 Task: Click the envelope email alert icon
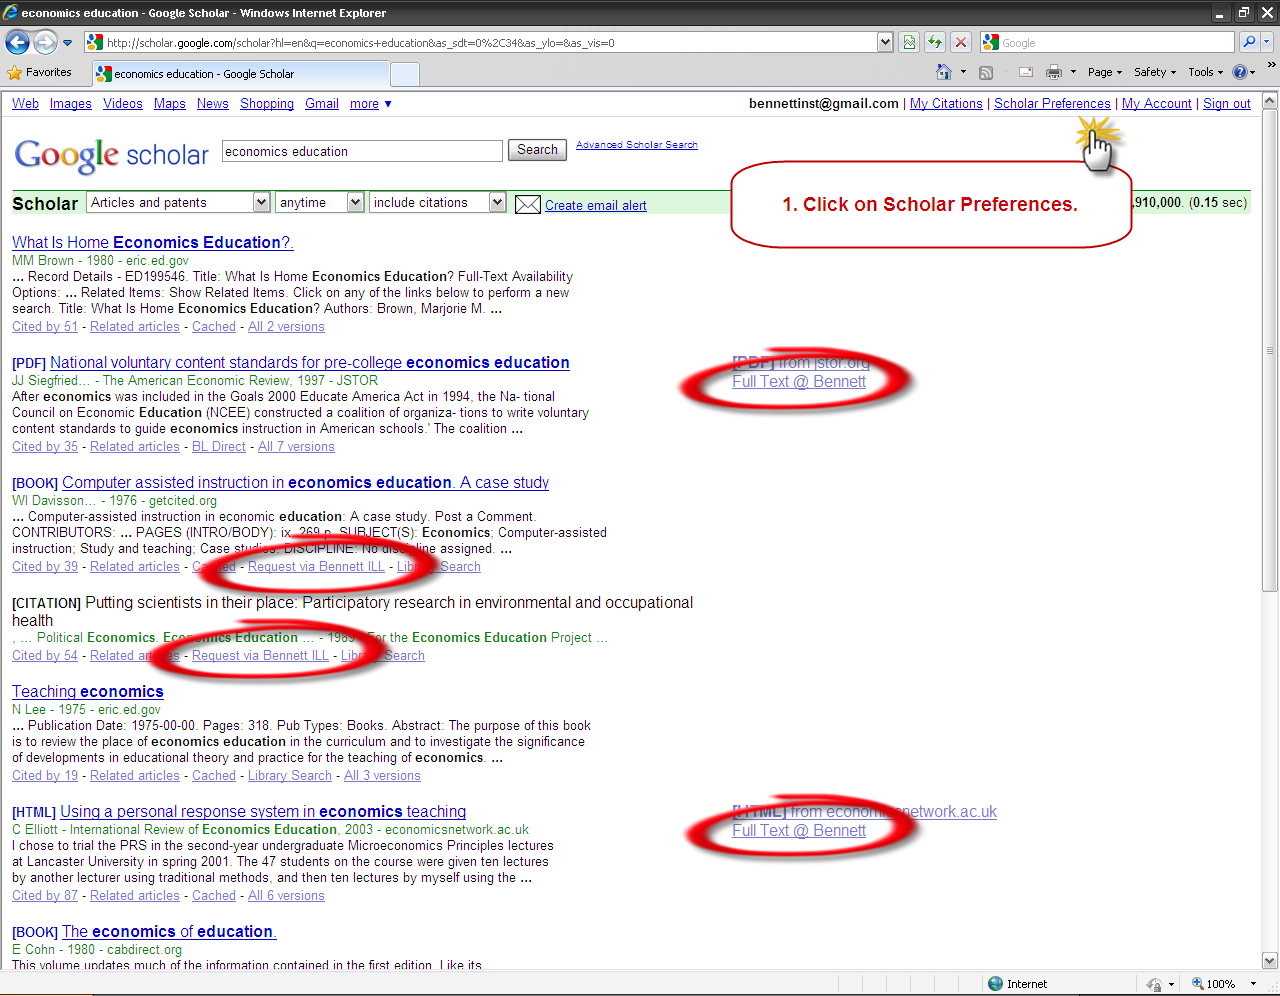(527, 205)
